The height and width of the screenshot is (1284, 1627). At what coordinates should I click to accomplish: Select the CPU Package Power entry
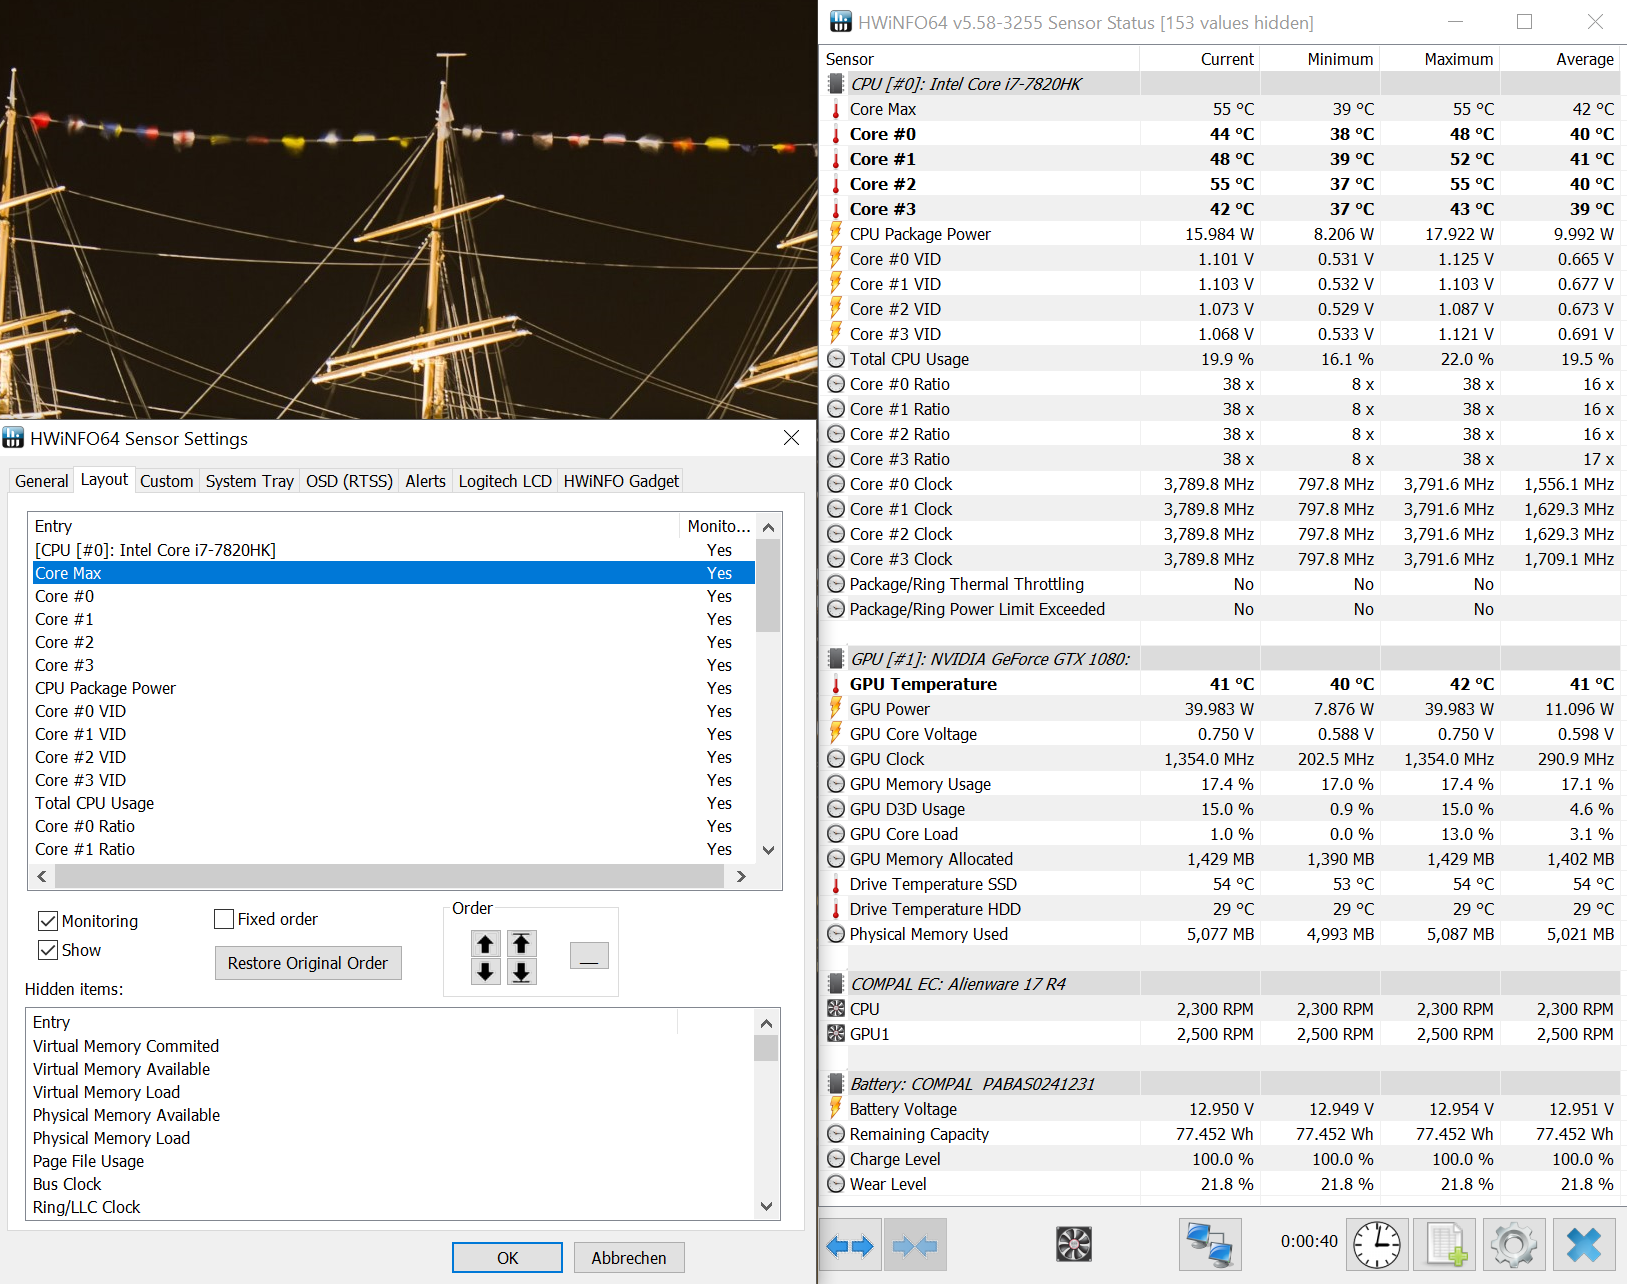105,688
